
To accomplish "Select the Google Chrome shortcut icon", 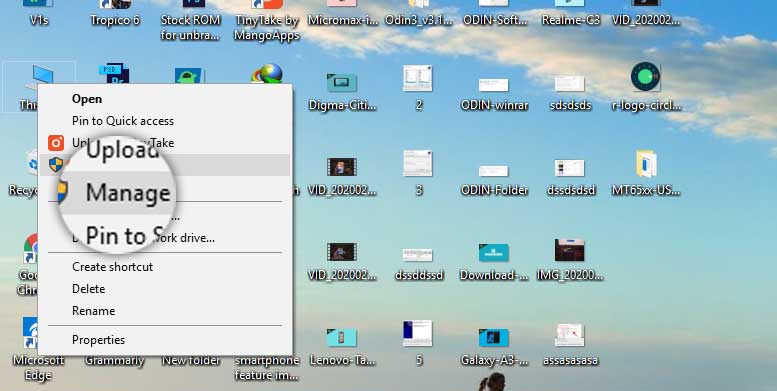I will (x=31, y=249).
